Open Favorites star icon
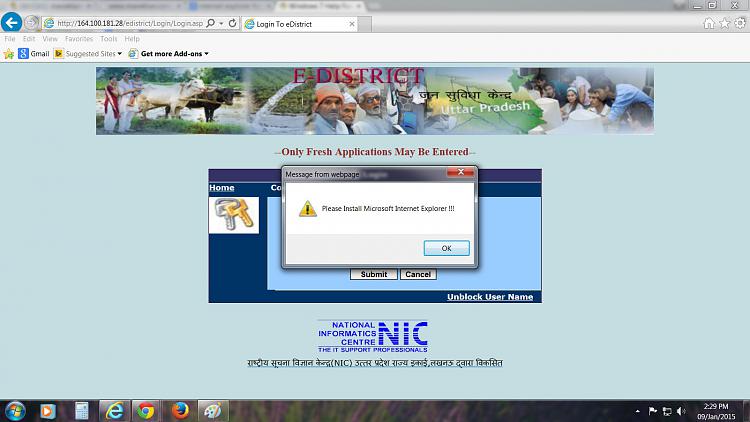This screenshot has width=750, height=422. pos(725,23)
